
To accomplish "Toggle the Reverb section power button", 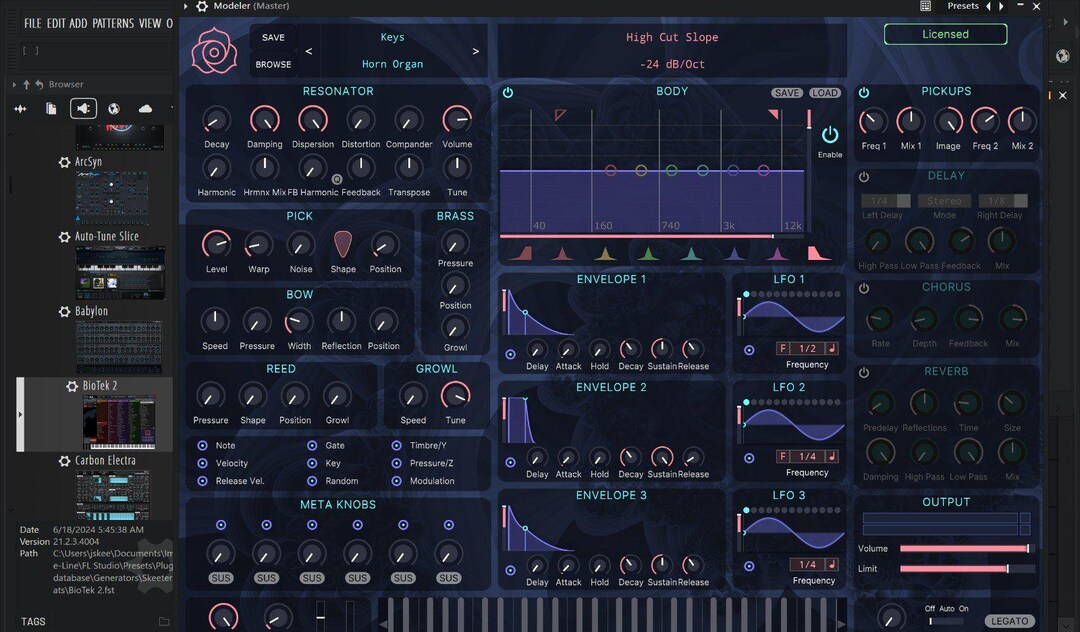I will pyautogui.click(x=864, y=372).
